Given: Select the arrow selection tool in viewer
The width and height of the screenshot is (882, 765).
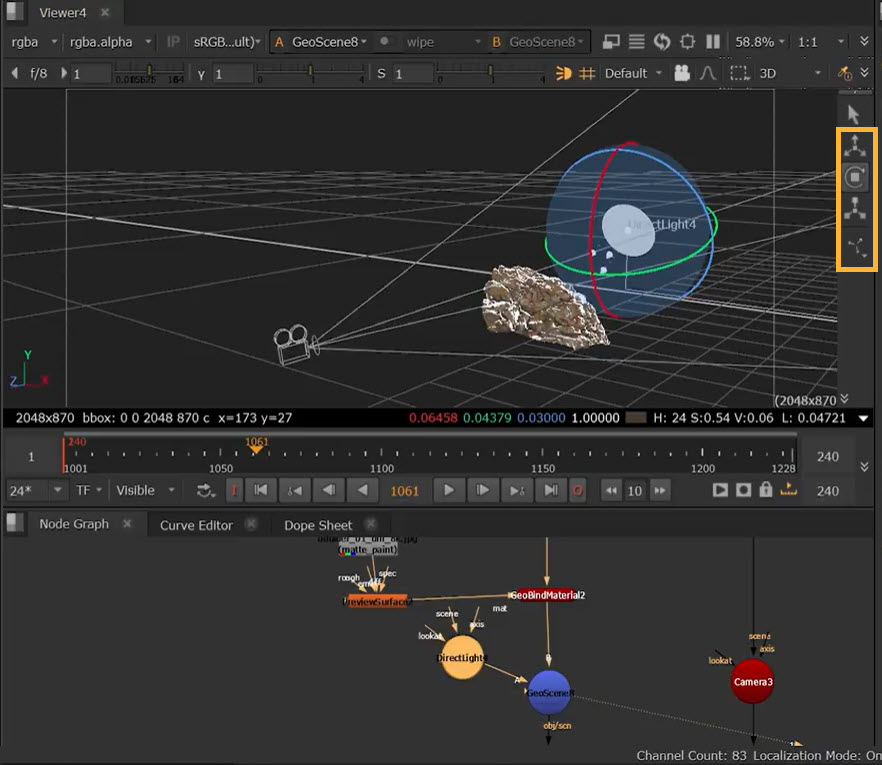Looking at the screenshot, I should [853, 115].
